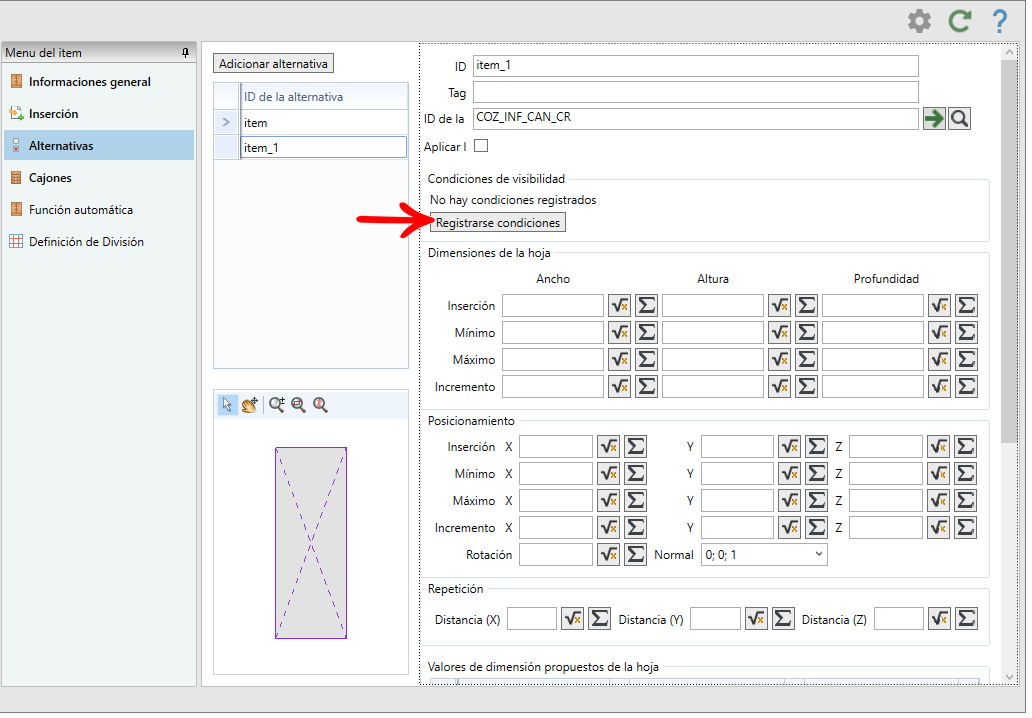Click the door preview thumbnail
This screenshot has width=1032, height=718.
(x=311, y=543)
